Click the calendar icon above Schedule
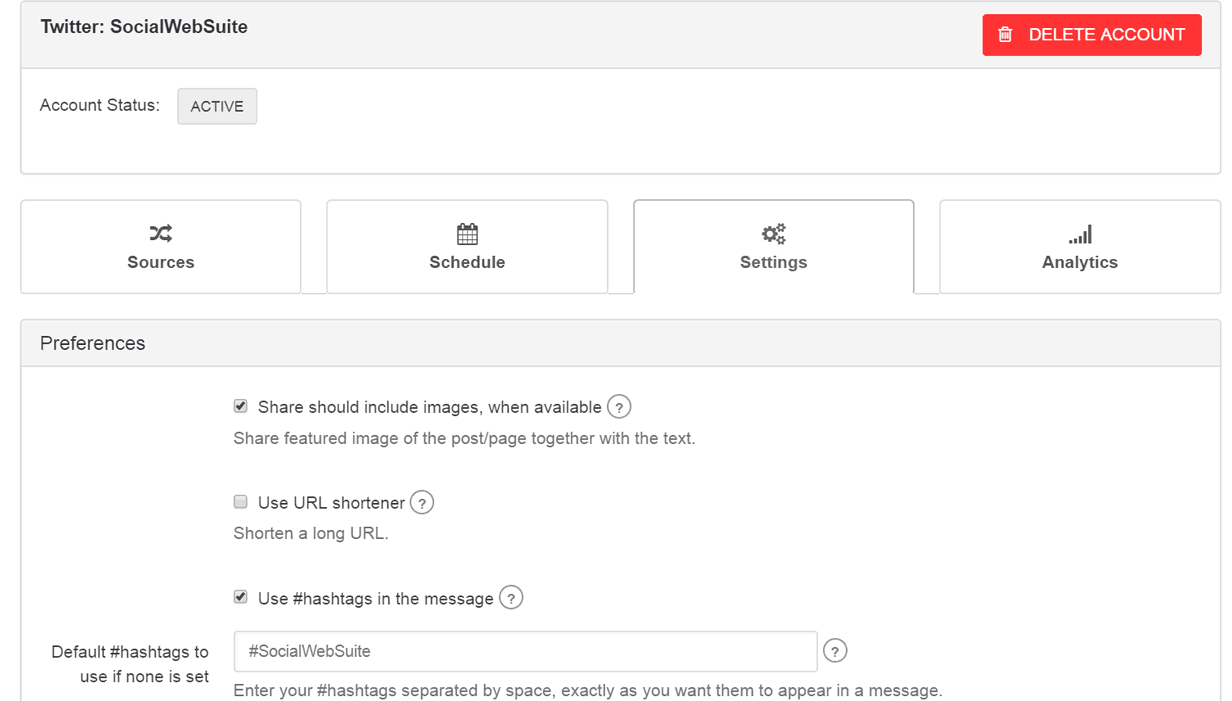Screen dimensions: 1232x701 (467, 234)
